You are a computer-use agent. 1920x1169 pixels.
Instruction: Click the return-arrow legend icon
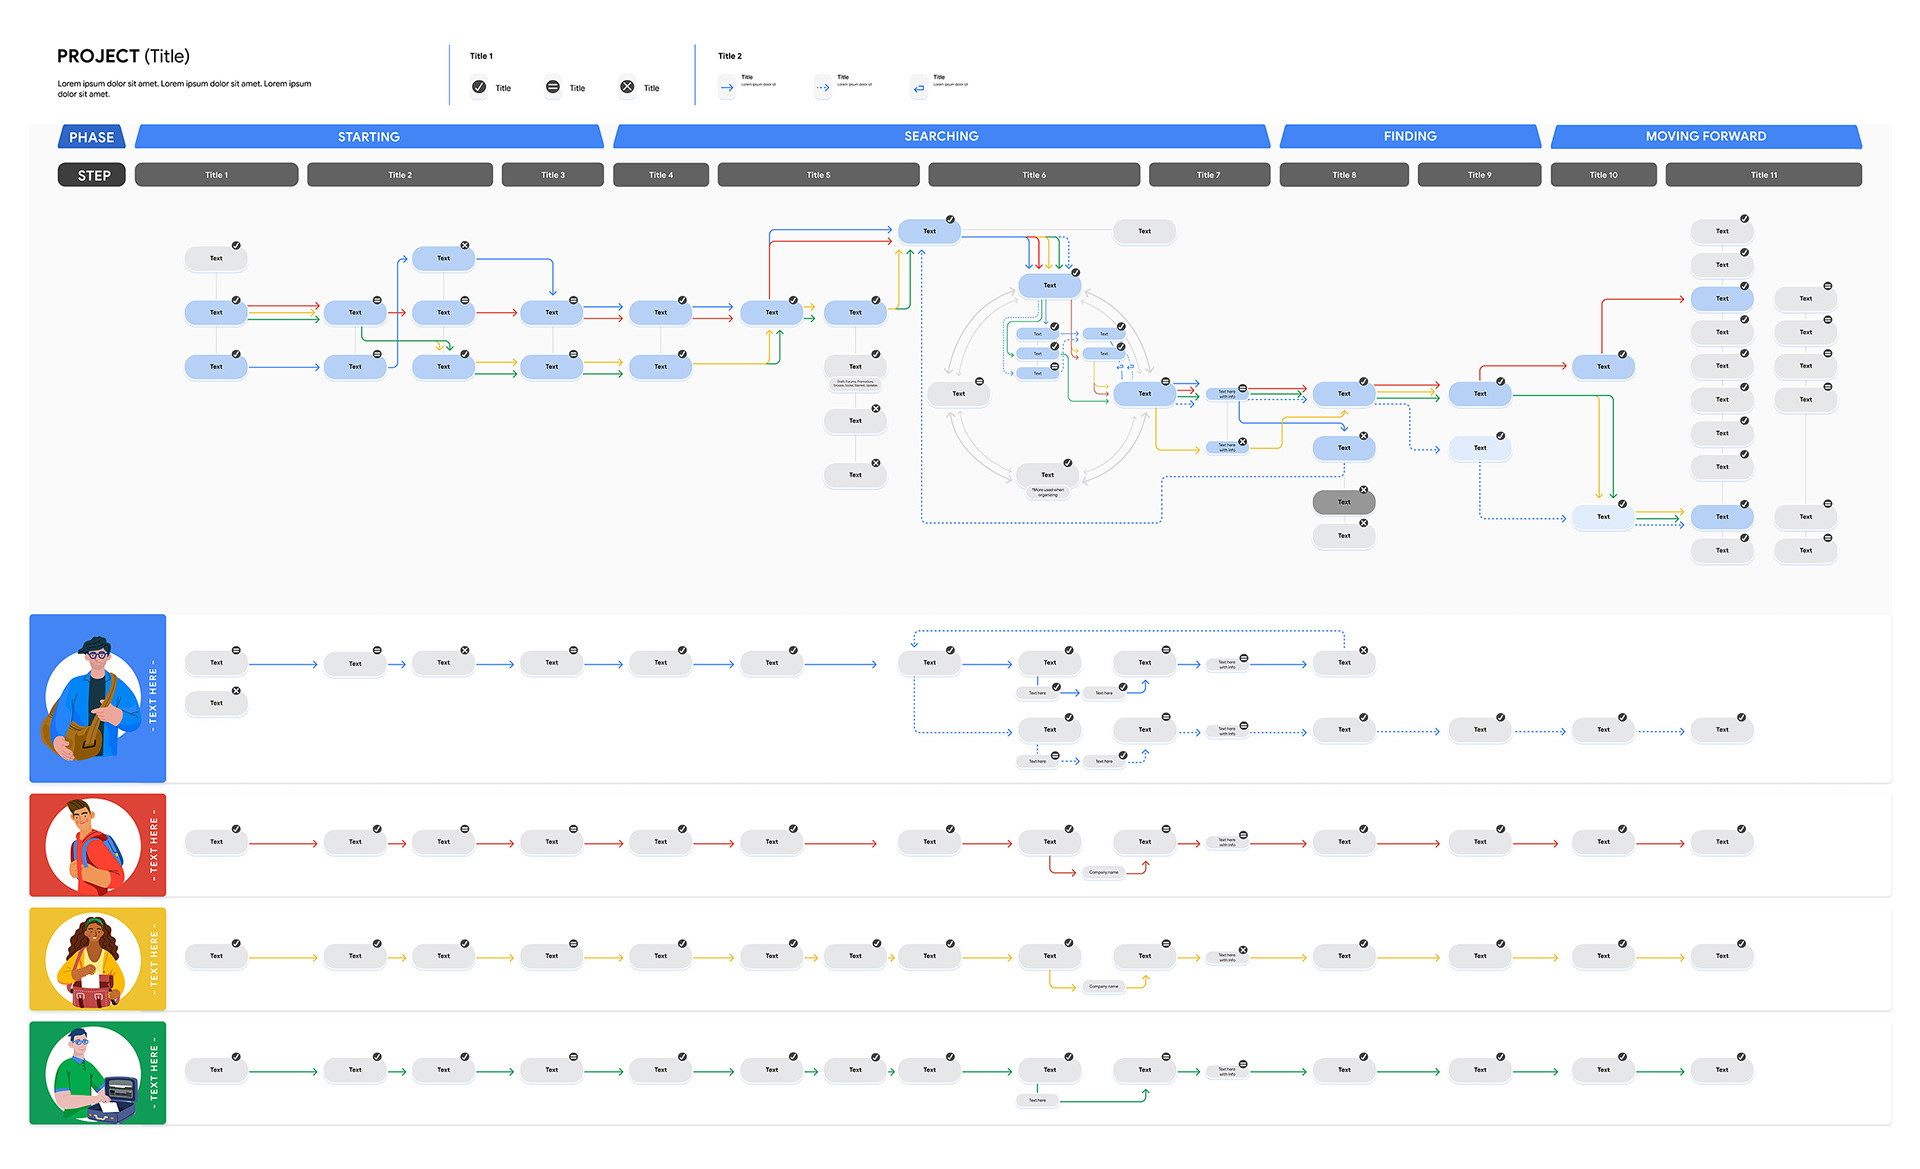click(919, 88)
